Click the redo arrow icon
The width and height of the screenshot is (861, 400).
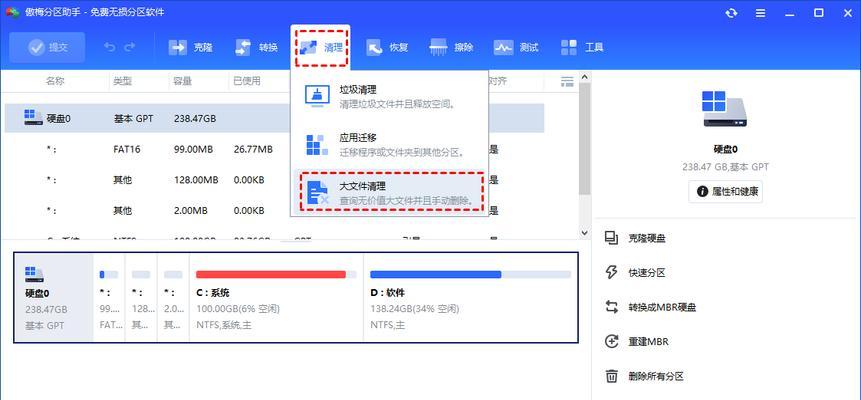(130, 47)
